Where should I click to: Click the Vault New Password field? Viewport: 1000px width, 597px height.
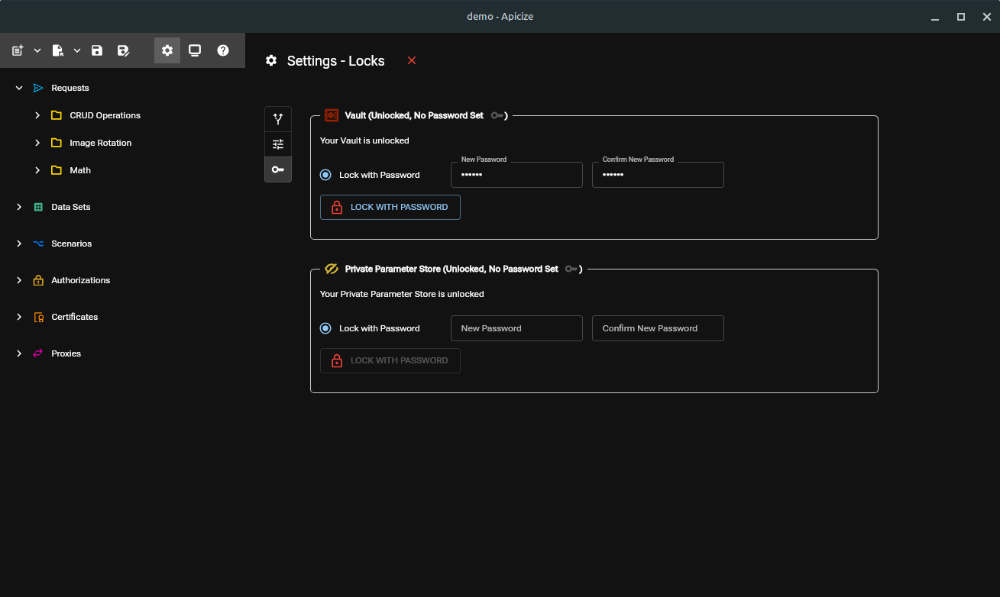click(x=516, y=174)
